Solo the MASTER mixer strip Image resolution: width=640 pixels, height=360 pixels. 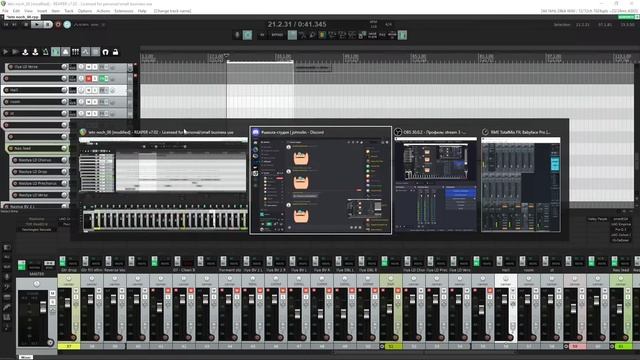[x=52, y=302]
